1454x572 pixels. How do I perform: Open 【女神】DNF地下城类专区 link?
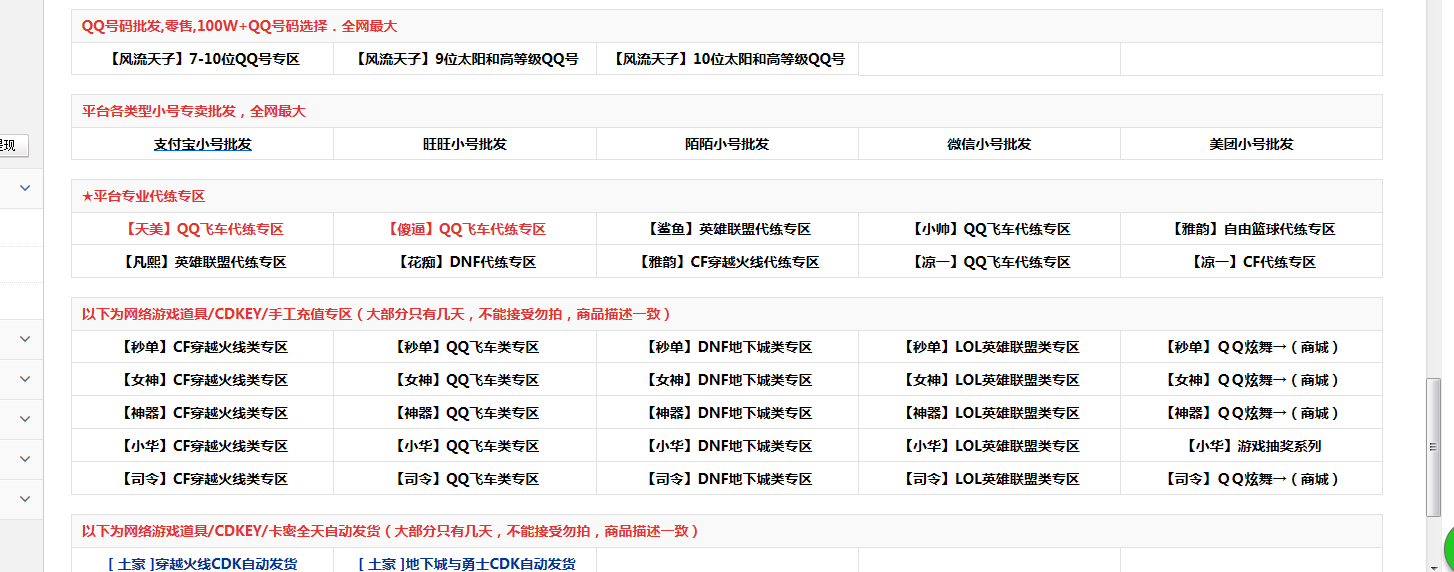coord(727,380)
